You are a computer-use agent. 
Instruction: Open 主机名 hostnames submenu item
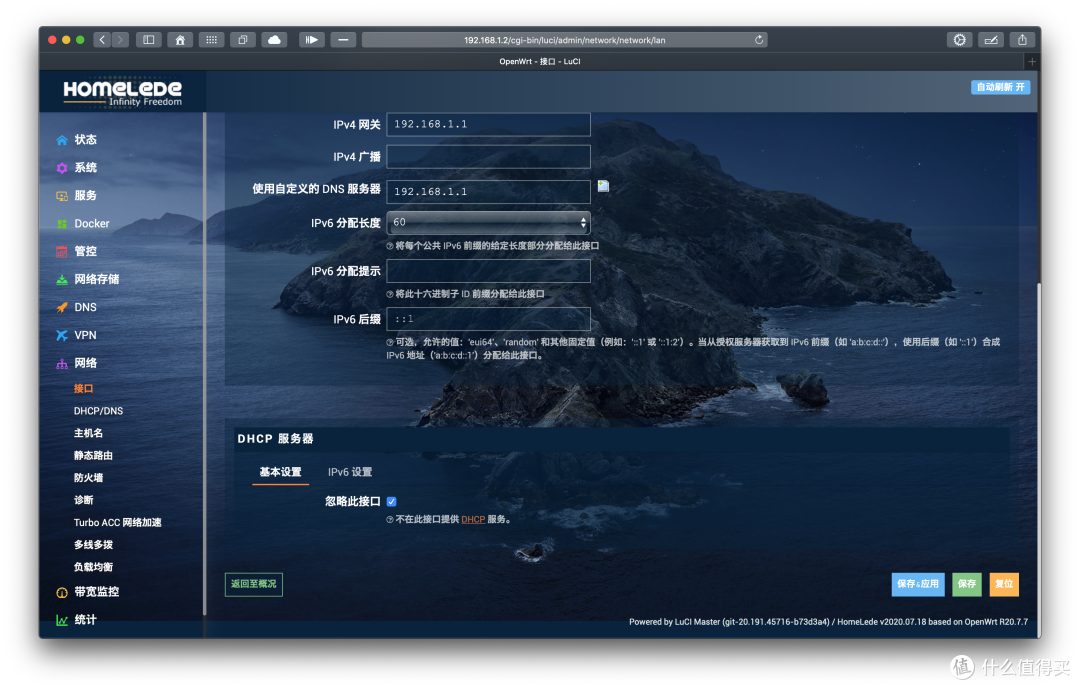pos(88,433)
